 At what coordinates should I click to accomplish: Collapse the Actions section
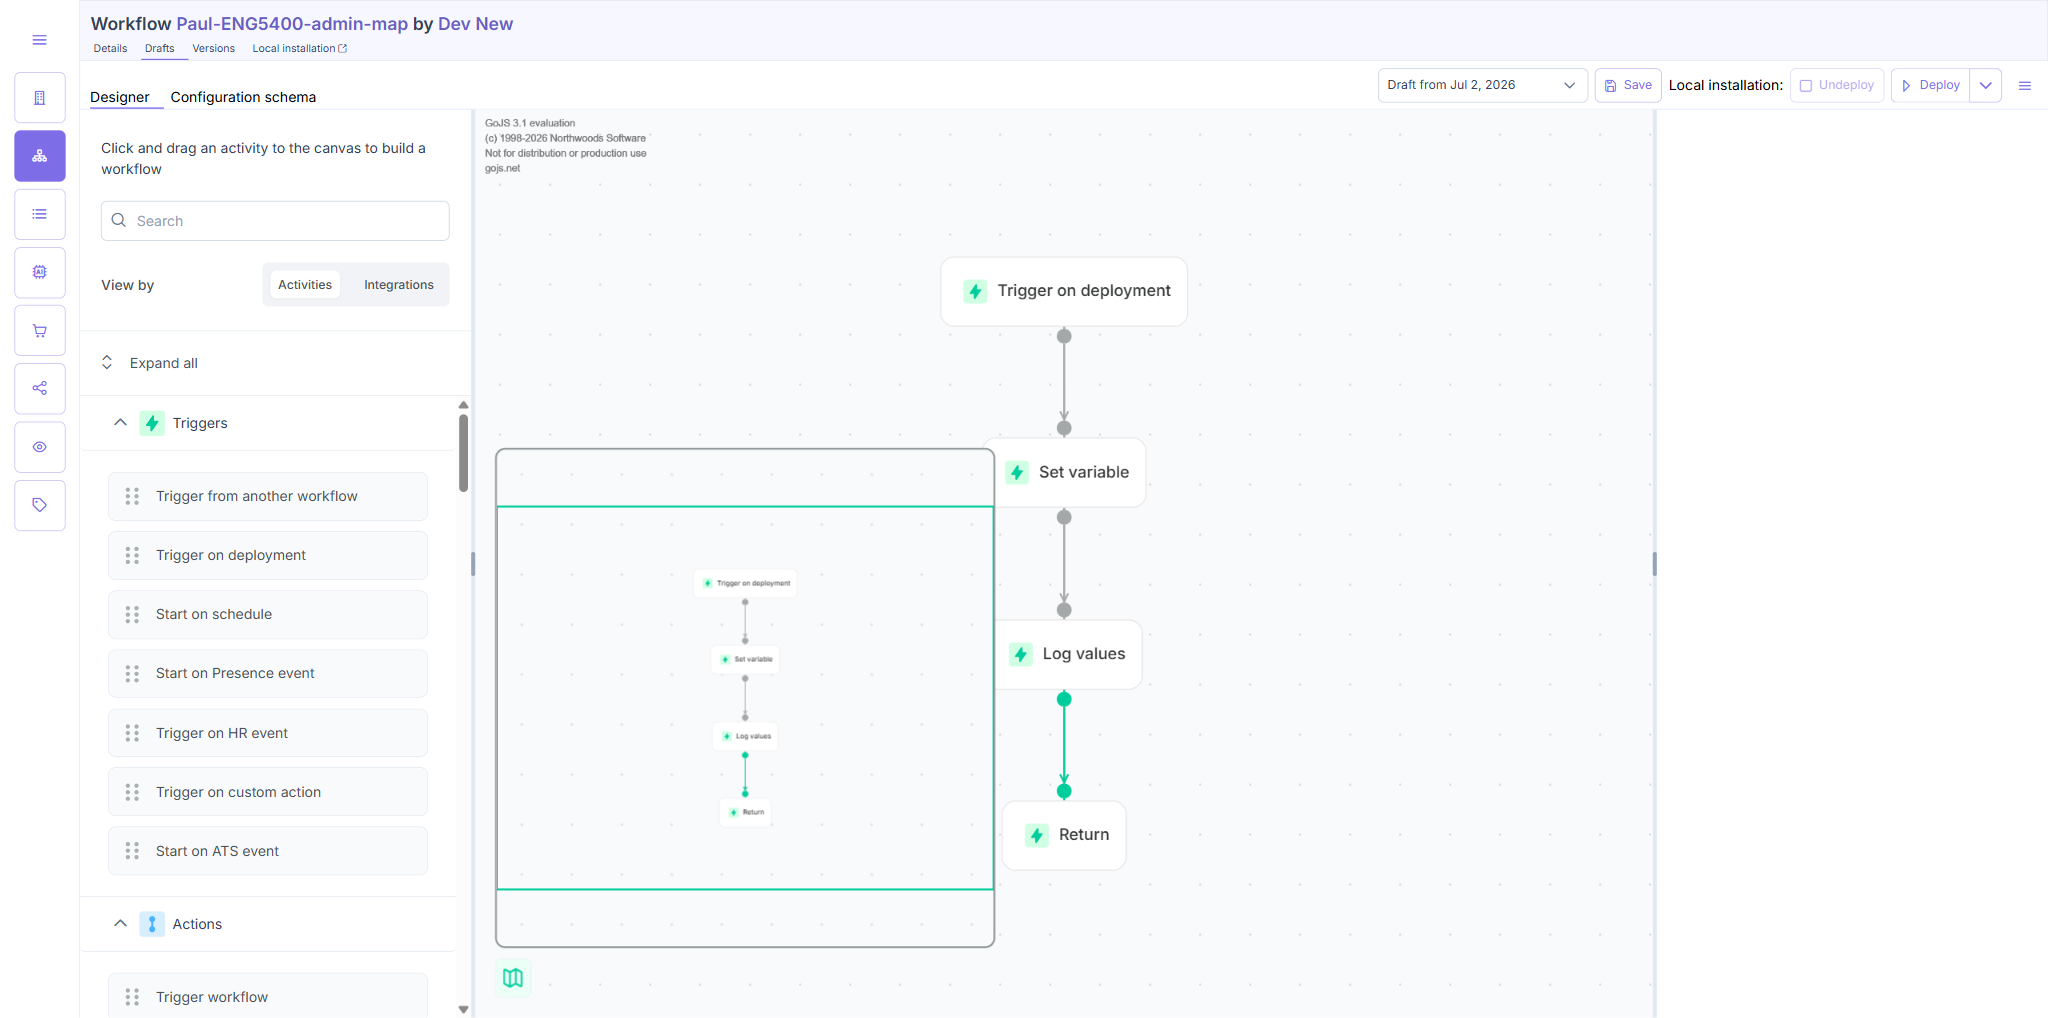coord(120,924)
